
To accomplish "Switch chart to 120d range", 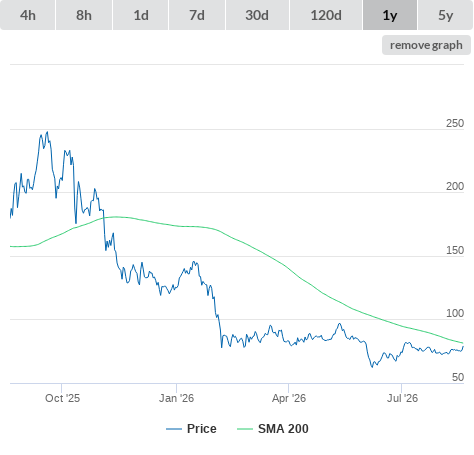I will 326,15.
